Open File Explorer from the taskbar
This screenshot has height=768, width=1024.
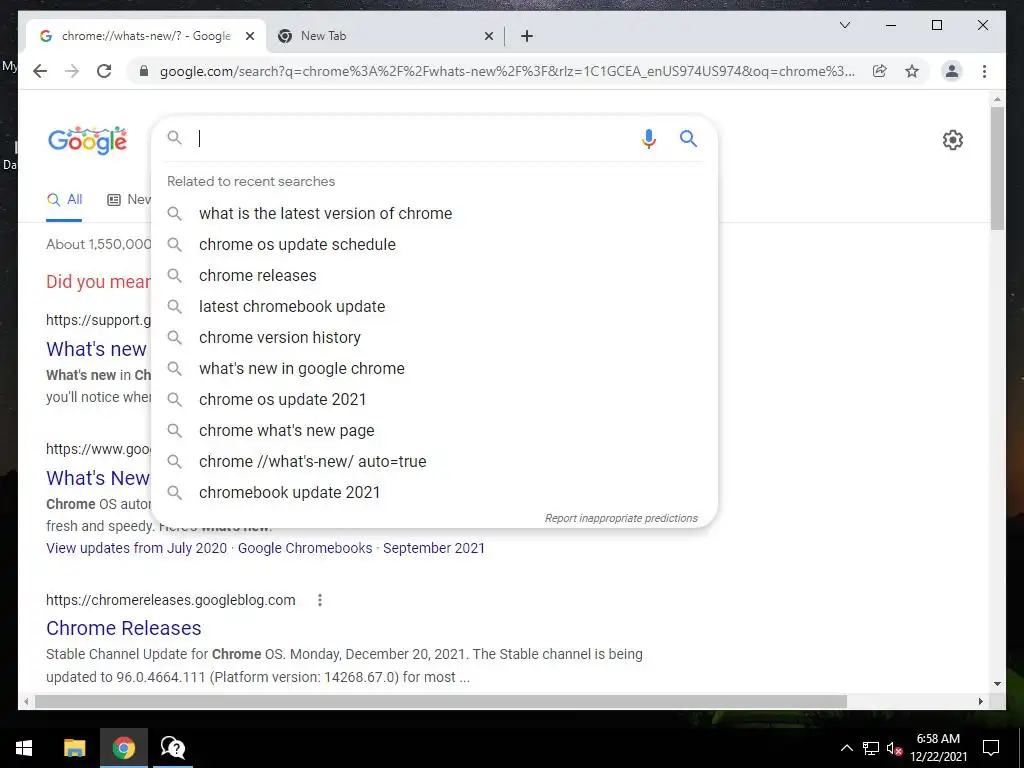click(74, 748)
